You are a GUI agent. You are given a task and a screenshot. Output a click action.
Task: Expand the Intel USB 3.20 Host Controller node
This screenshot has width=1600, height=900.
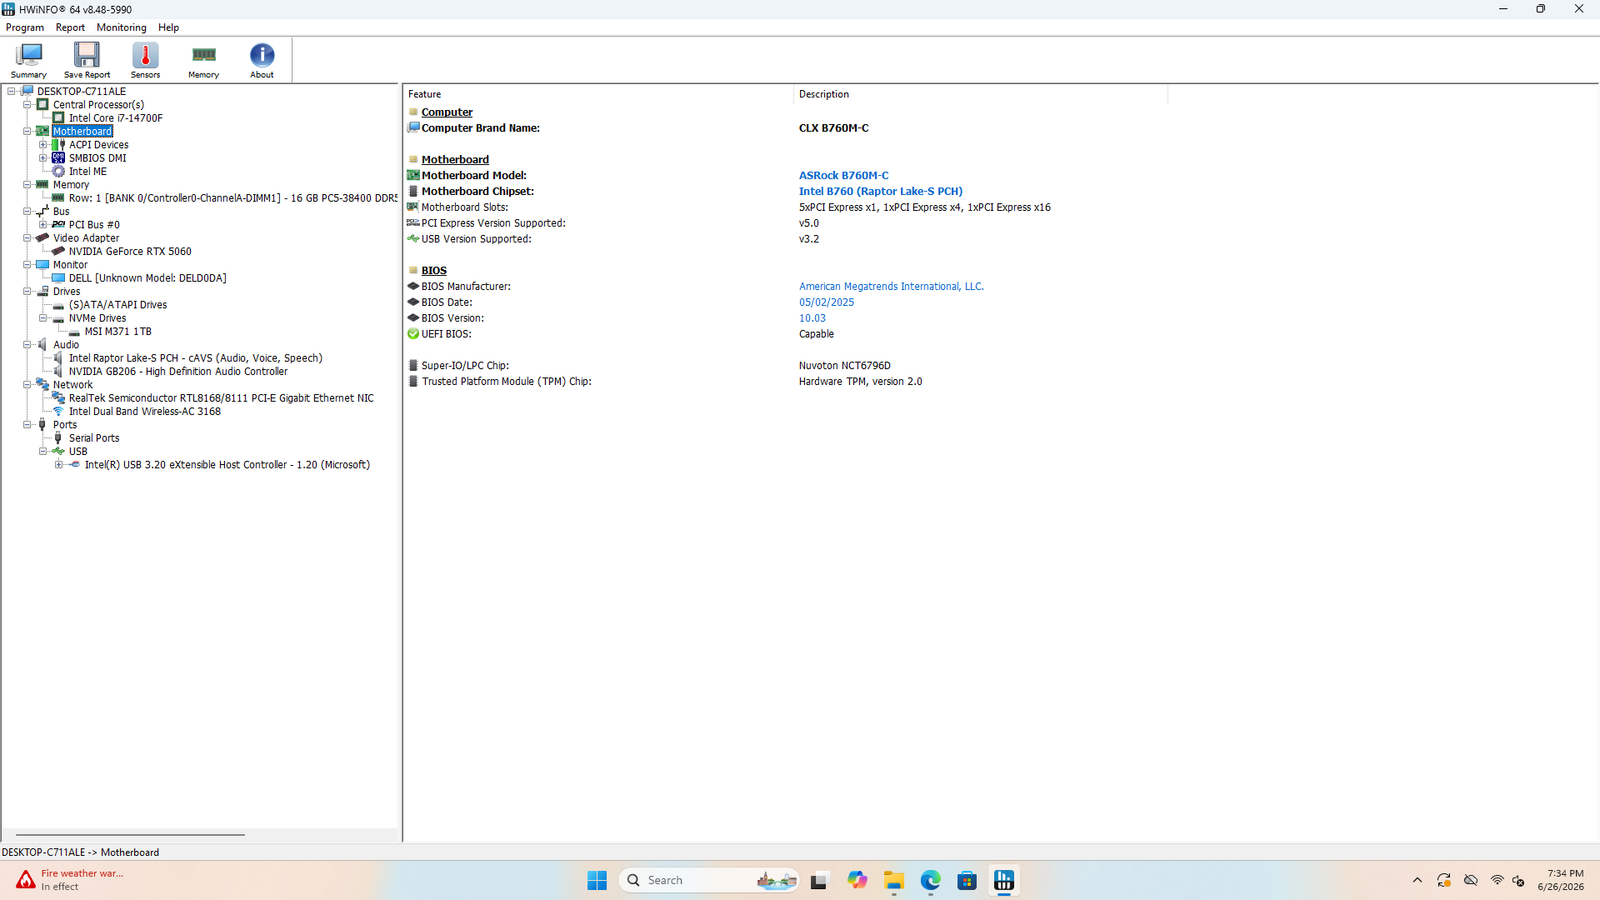tap(59, 465)
